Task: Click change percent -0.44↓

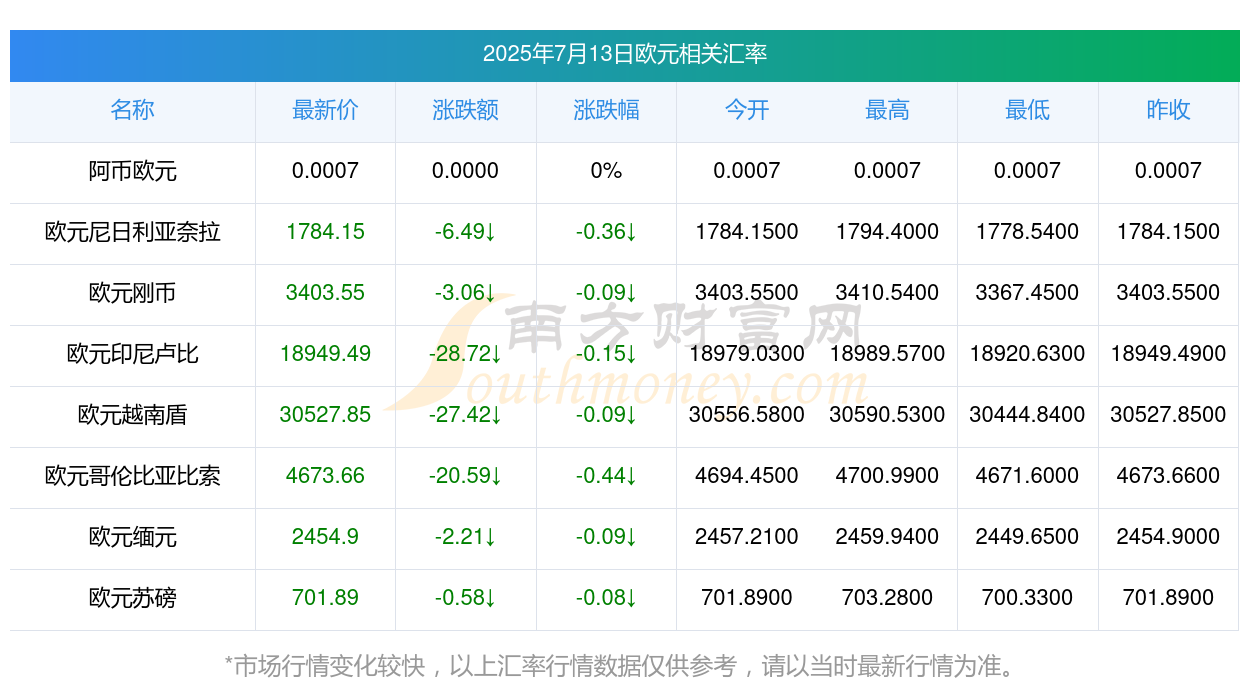Action: (x=606, y=476)
